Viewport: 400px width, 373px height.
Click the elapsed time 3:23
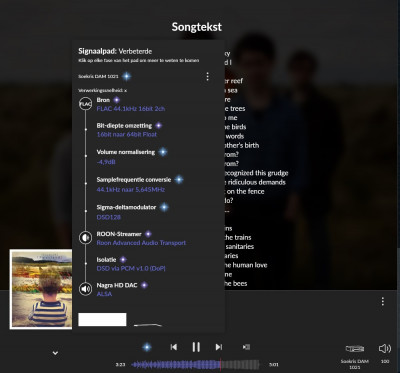[120, 365]
